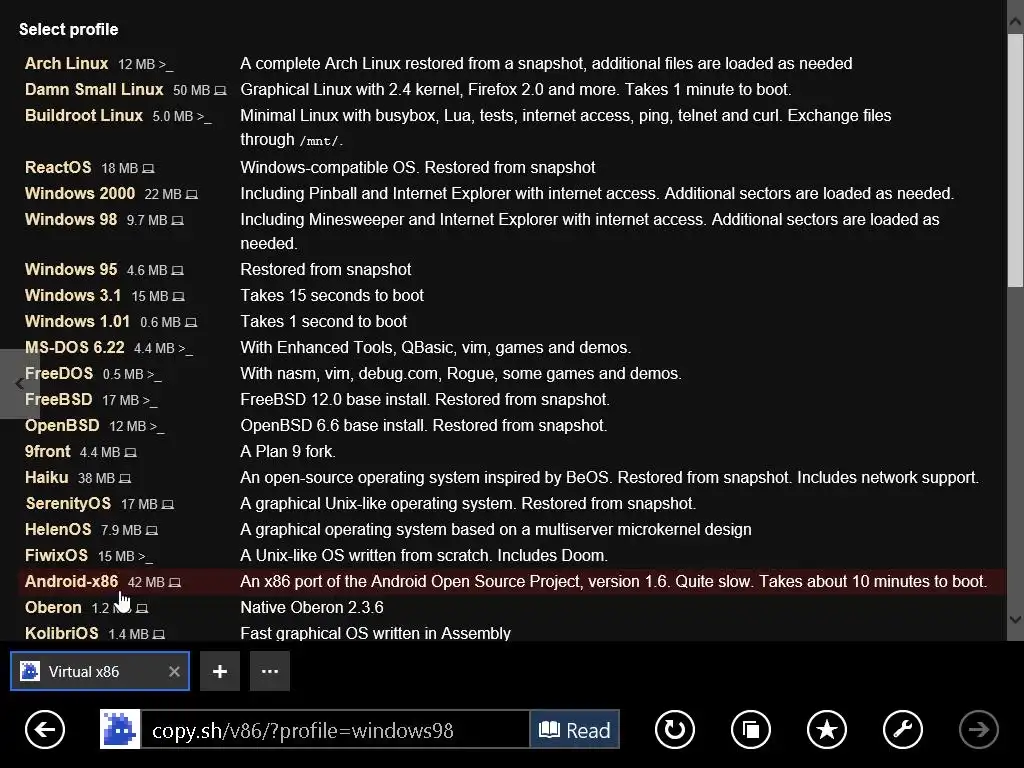Click the "Restored from snapshot" Windows 95 description

[x=326, y=269]
